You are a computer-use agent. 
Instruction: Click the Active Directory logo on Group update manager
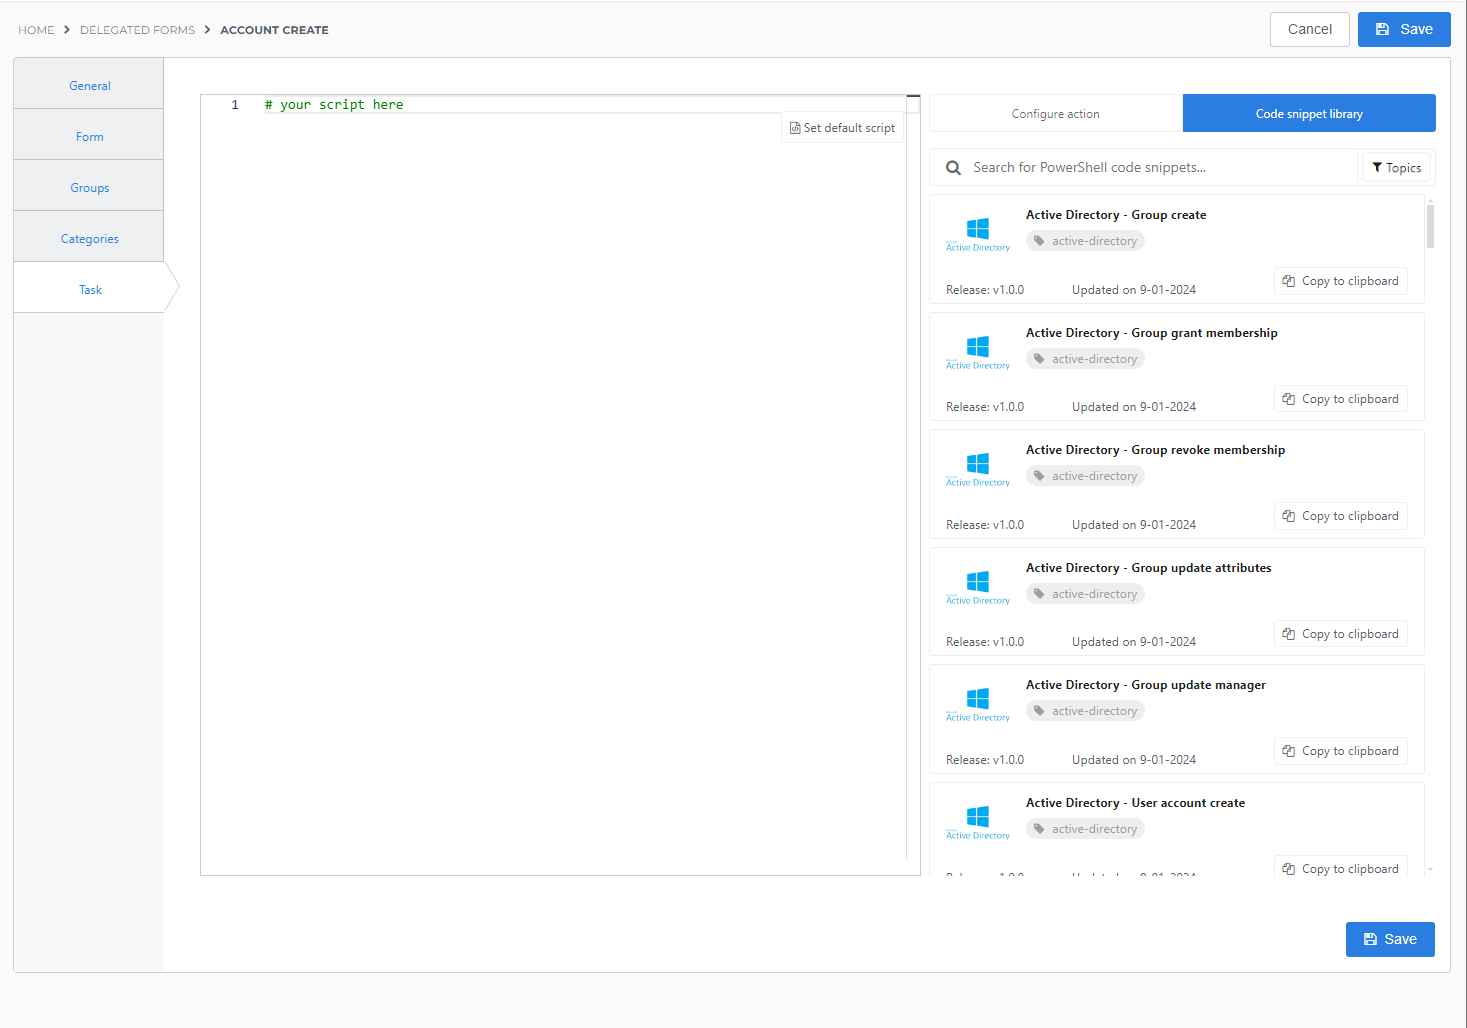click(x=978, y=705)
